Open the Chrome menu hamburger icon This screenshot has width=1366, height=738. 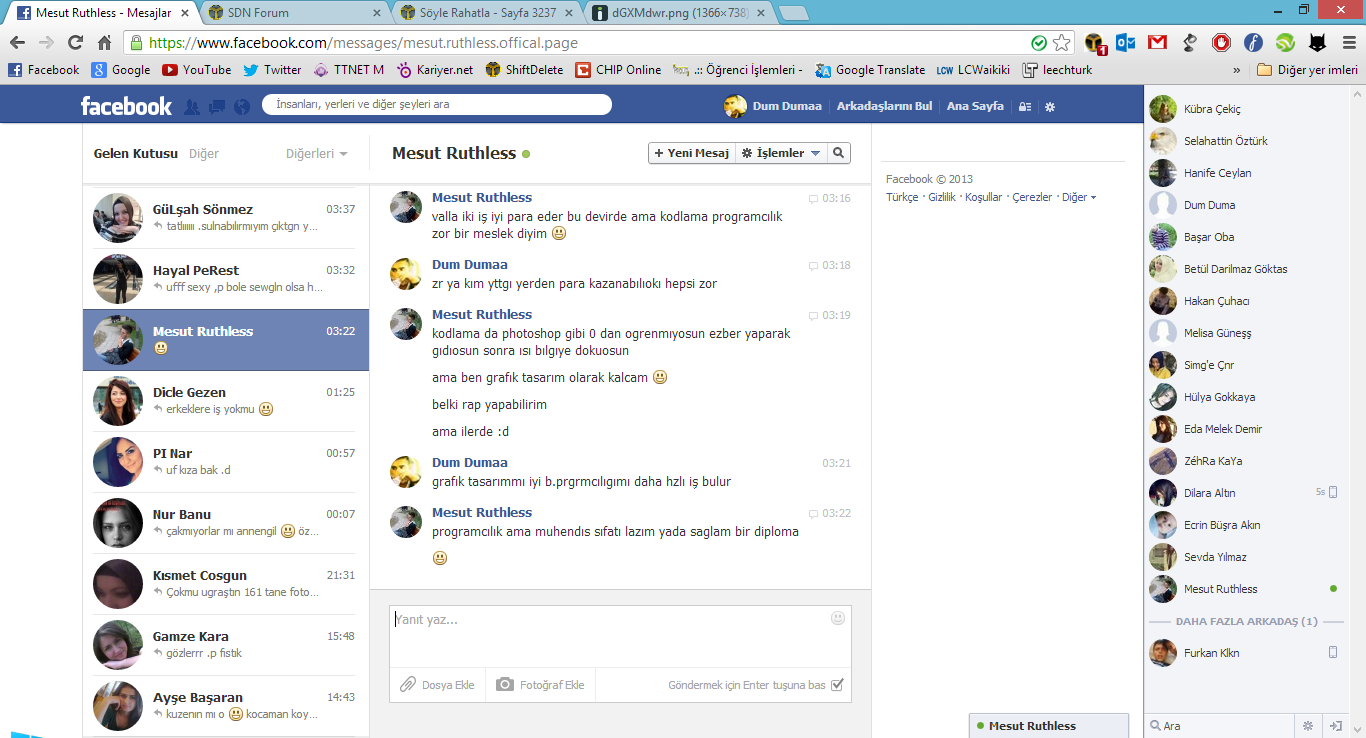(1347, 43)
